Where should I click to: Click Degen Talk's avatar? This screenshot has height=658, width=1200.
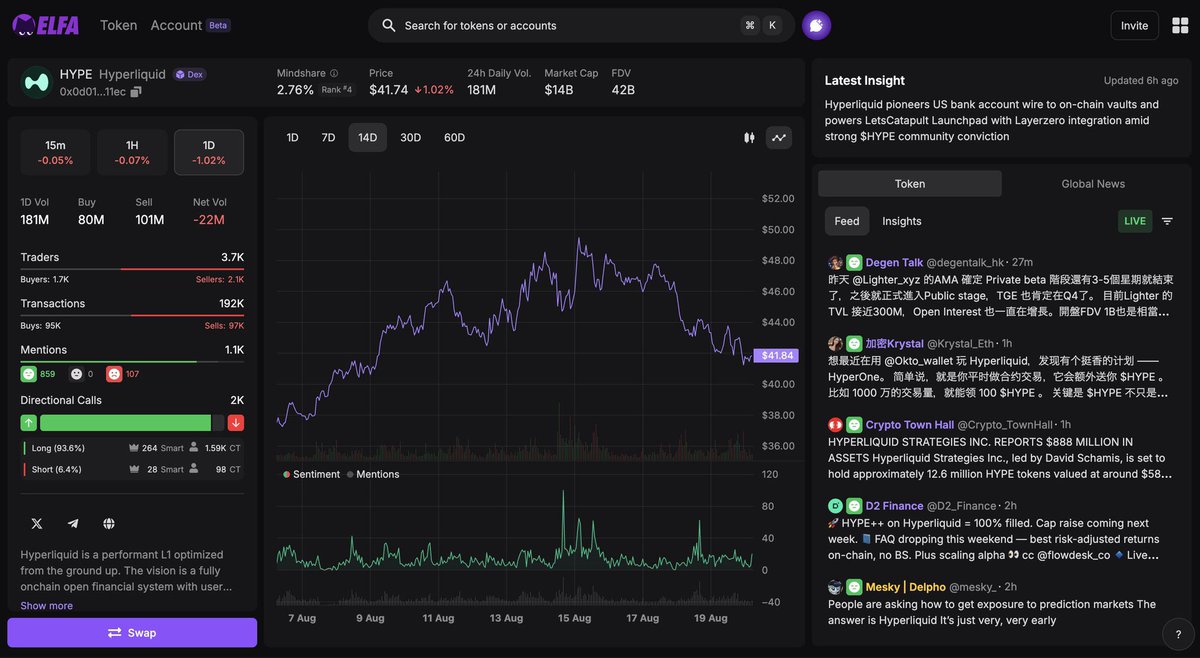point(835,262)
